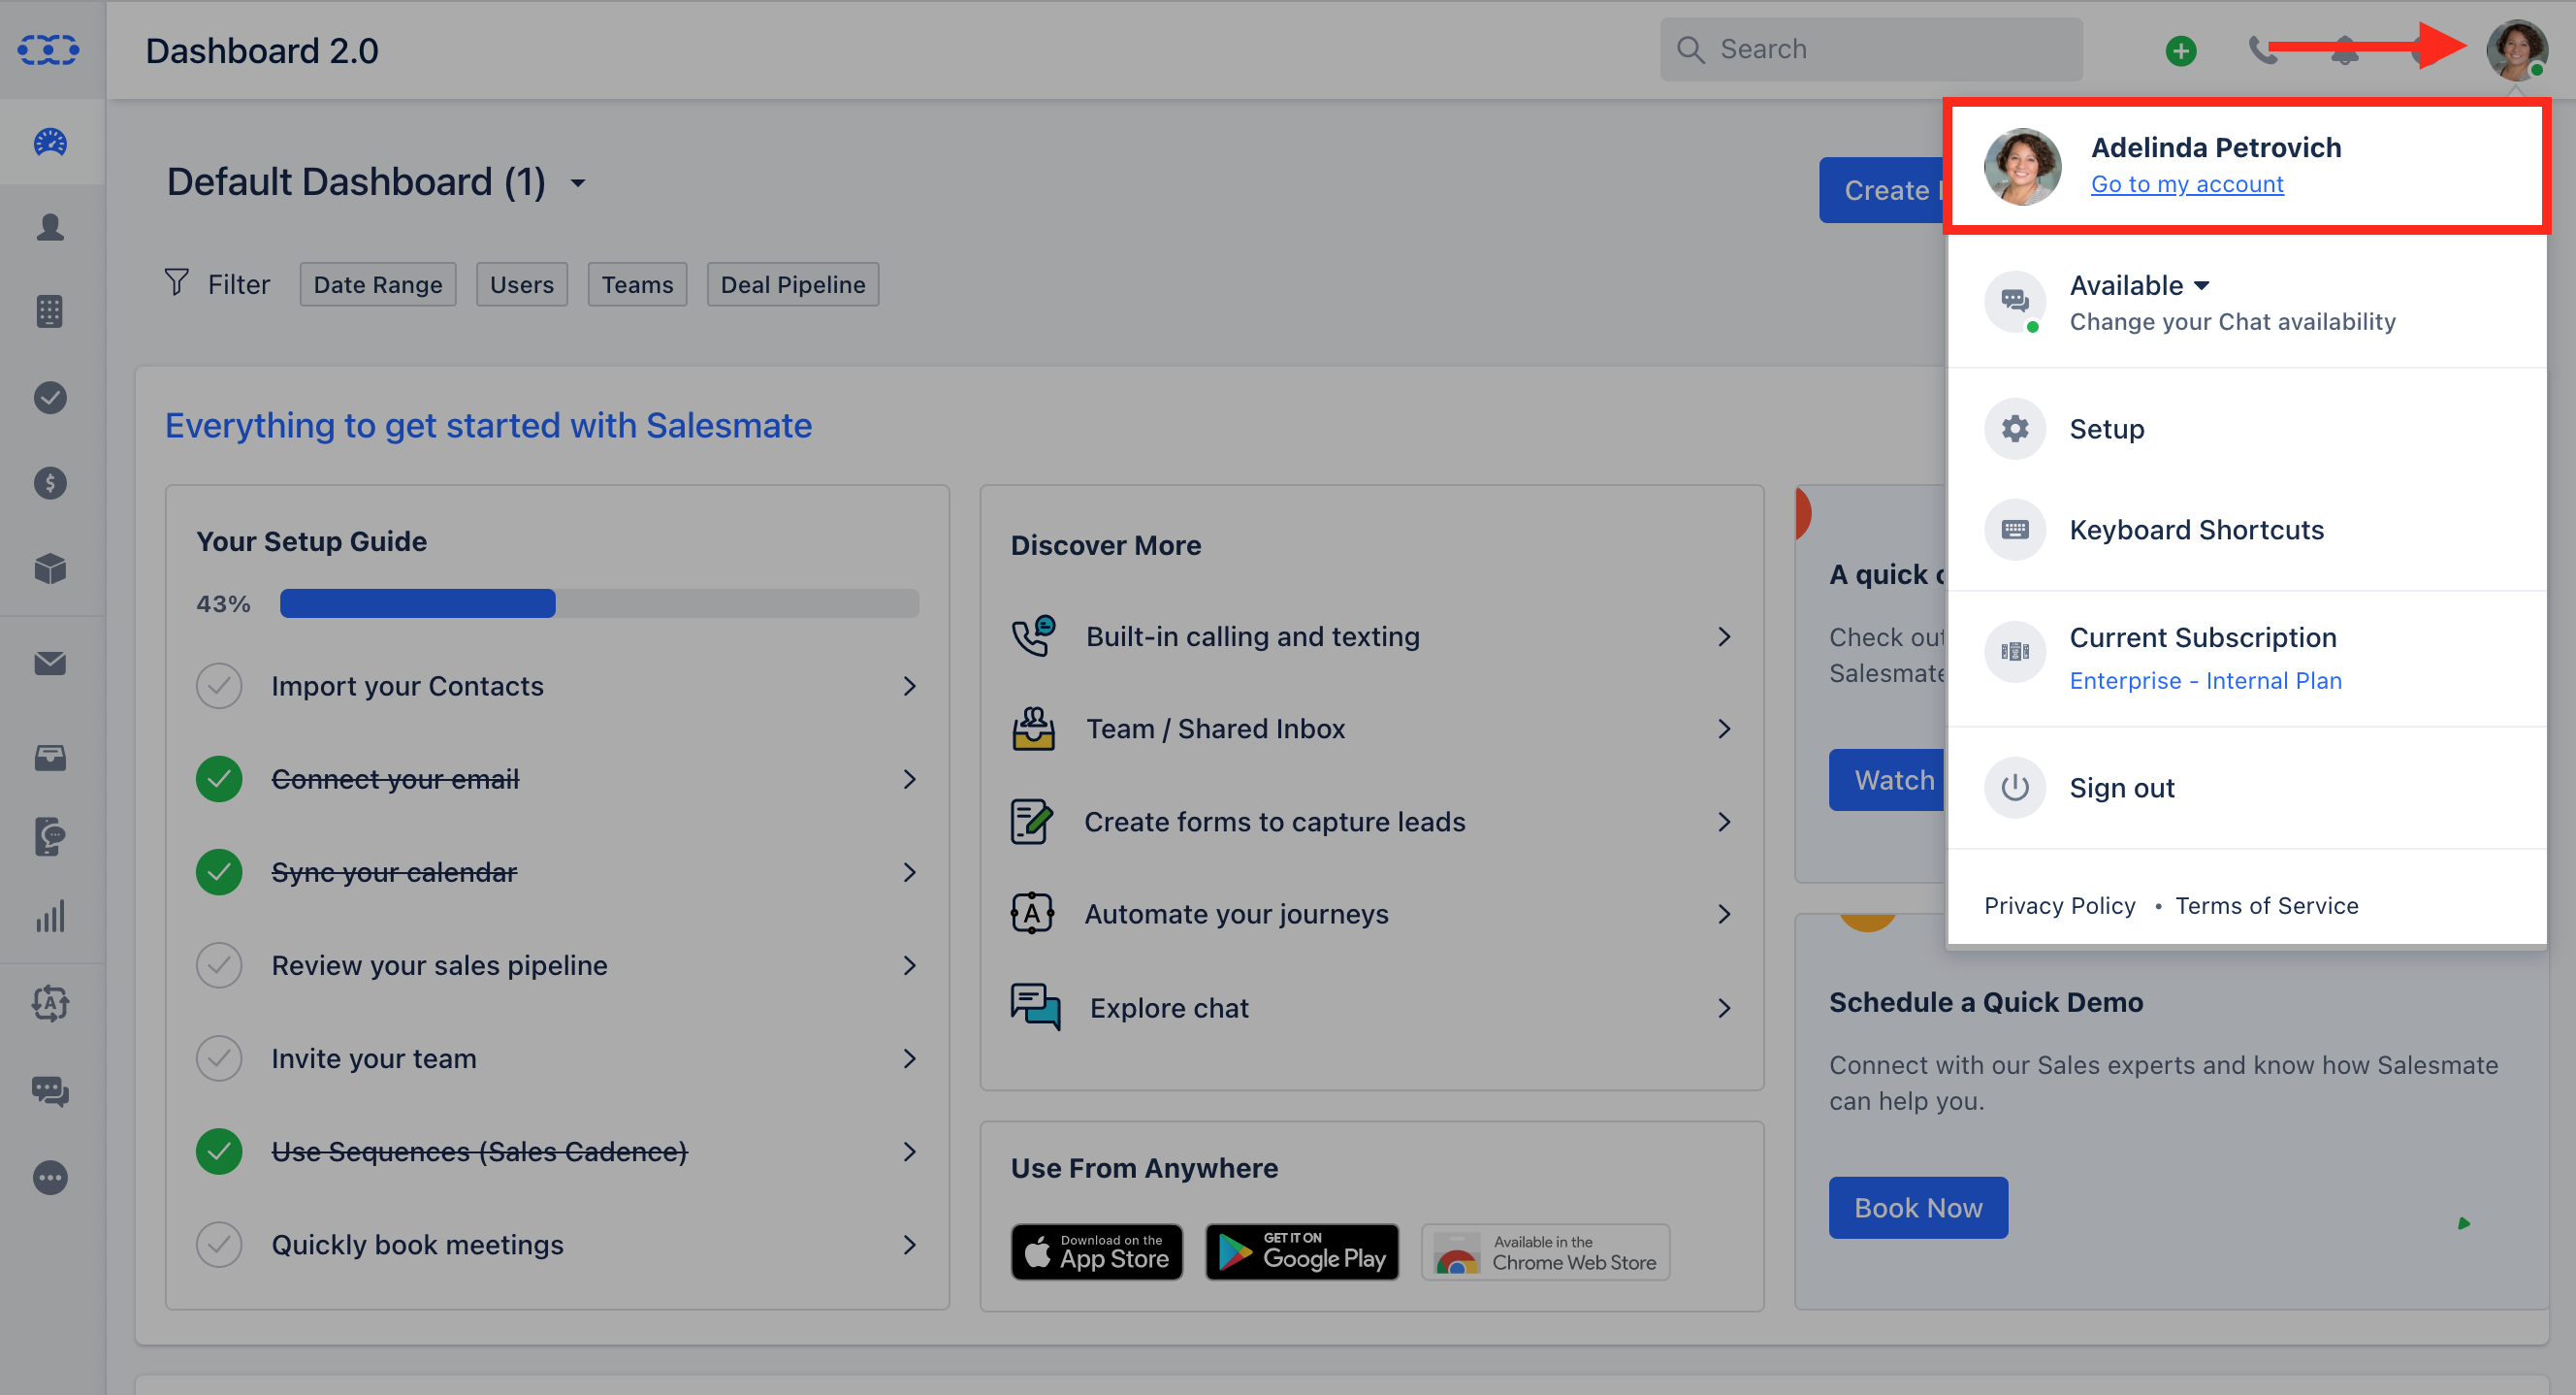Open Companies building icon in sidebar
Image resolution: width=2576 pixels, height=1395 pixels.
click(x=50, y=311)
